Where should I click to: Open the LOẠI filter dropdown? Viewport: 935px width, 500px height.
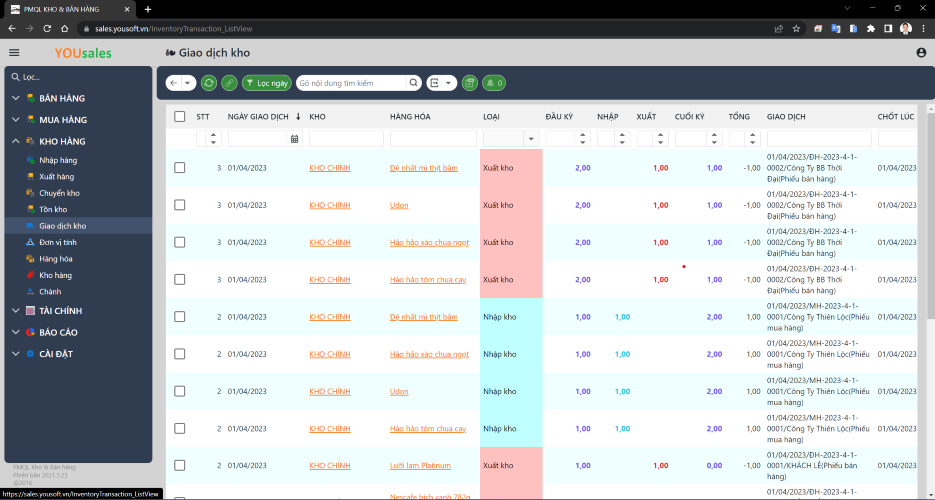point(531,139)
